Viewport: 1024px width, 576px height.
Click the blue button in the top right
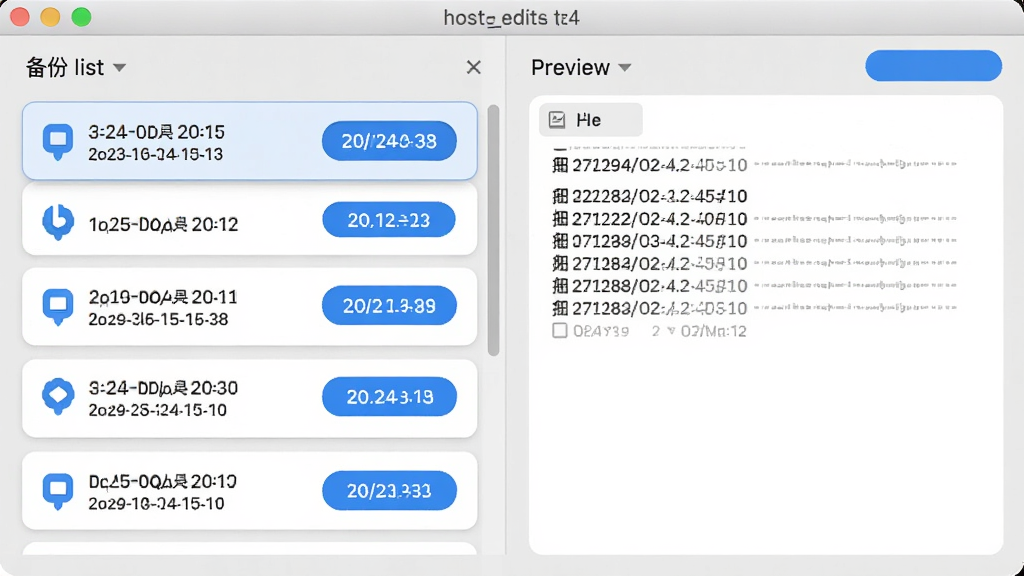click(x=933, y=66)
